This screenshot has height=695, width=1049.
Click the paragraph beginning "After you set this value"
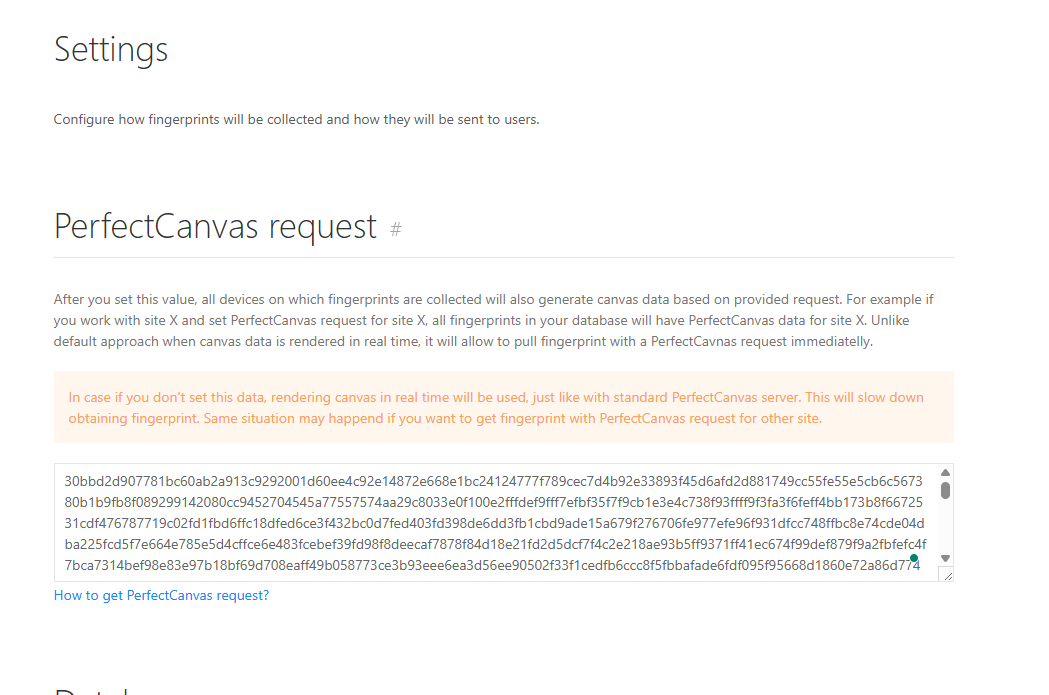point(493,320)
